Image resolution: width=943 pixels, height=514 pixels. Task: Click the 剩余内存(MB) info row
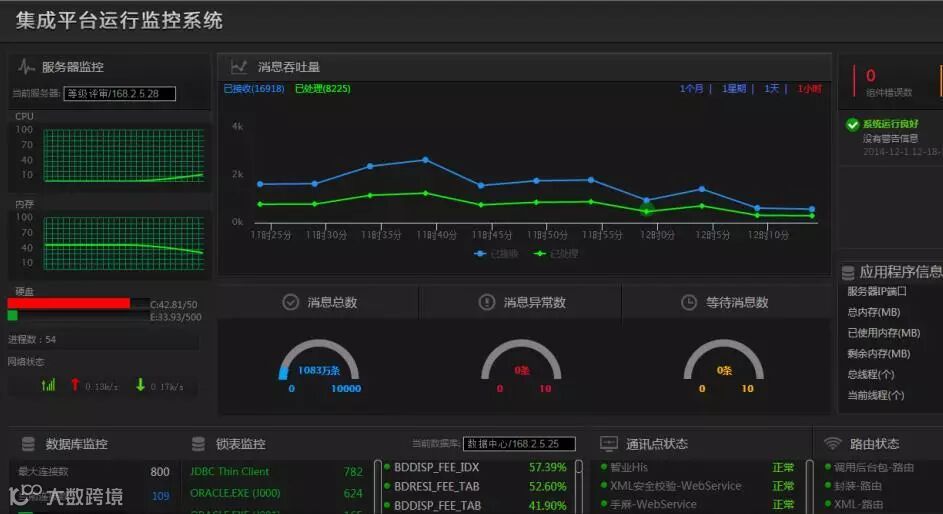pos(879,353)
